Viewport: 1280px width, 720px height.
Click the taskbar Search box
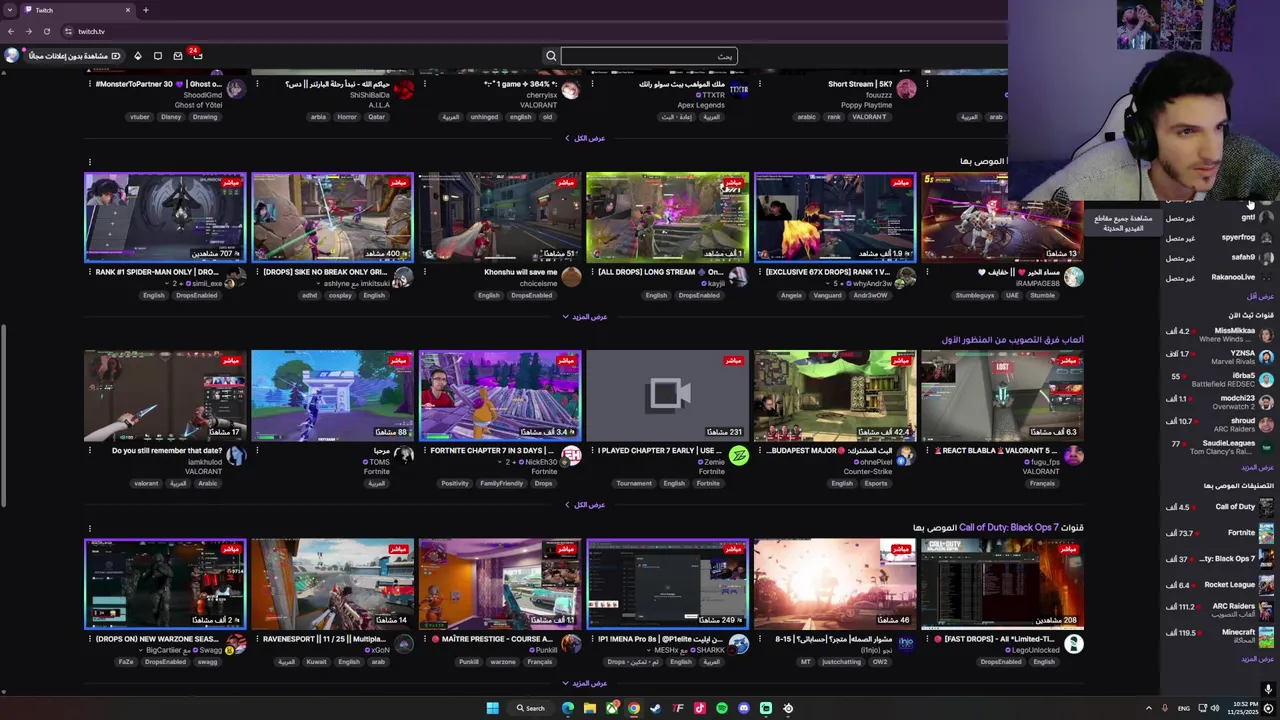[531, 708]
